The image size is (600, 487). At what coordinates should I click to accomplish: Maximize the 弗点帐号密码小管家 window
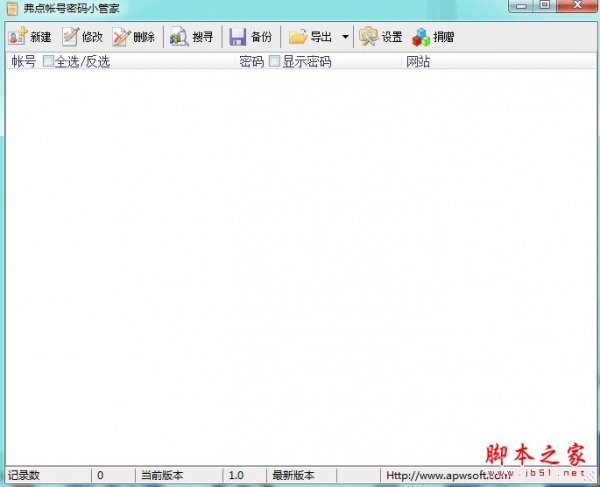point(545,5)
